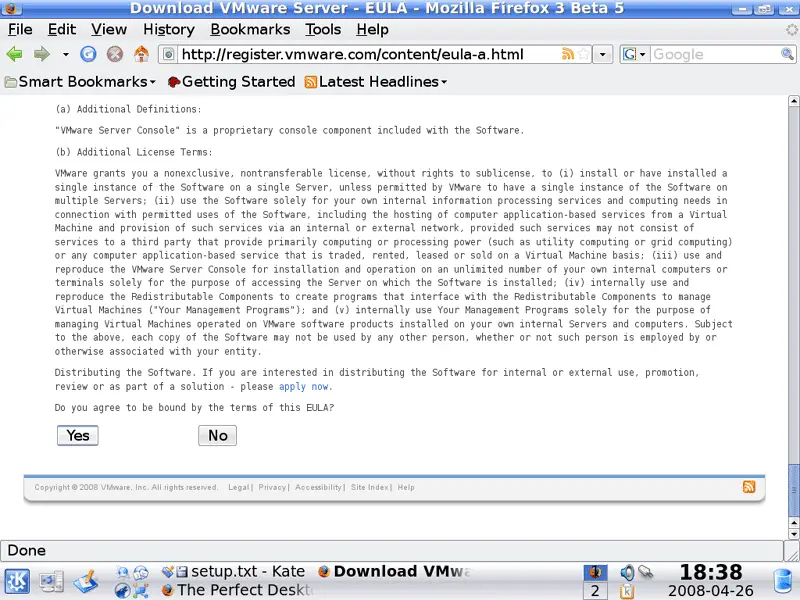Open the Getting Started bookmark
The image size is (800, 600).
[x=232, y=82]
